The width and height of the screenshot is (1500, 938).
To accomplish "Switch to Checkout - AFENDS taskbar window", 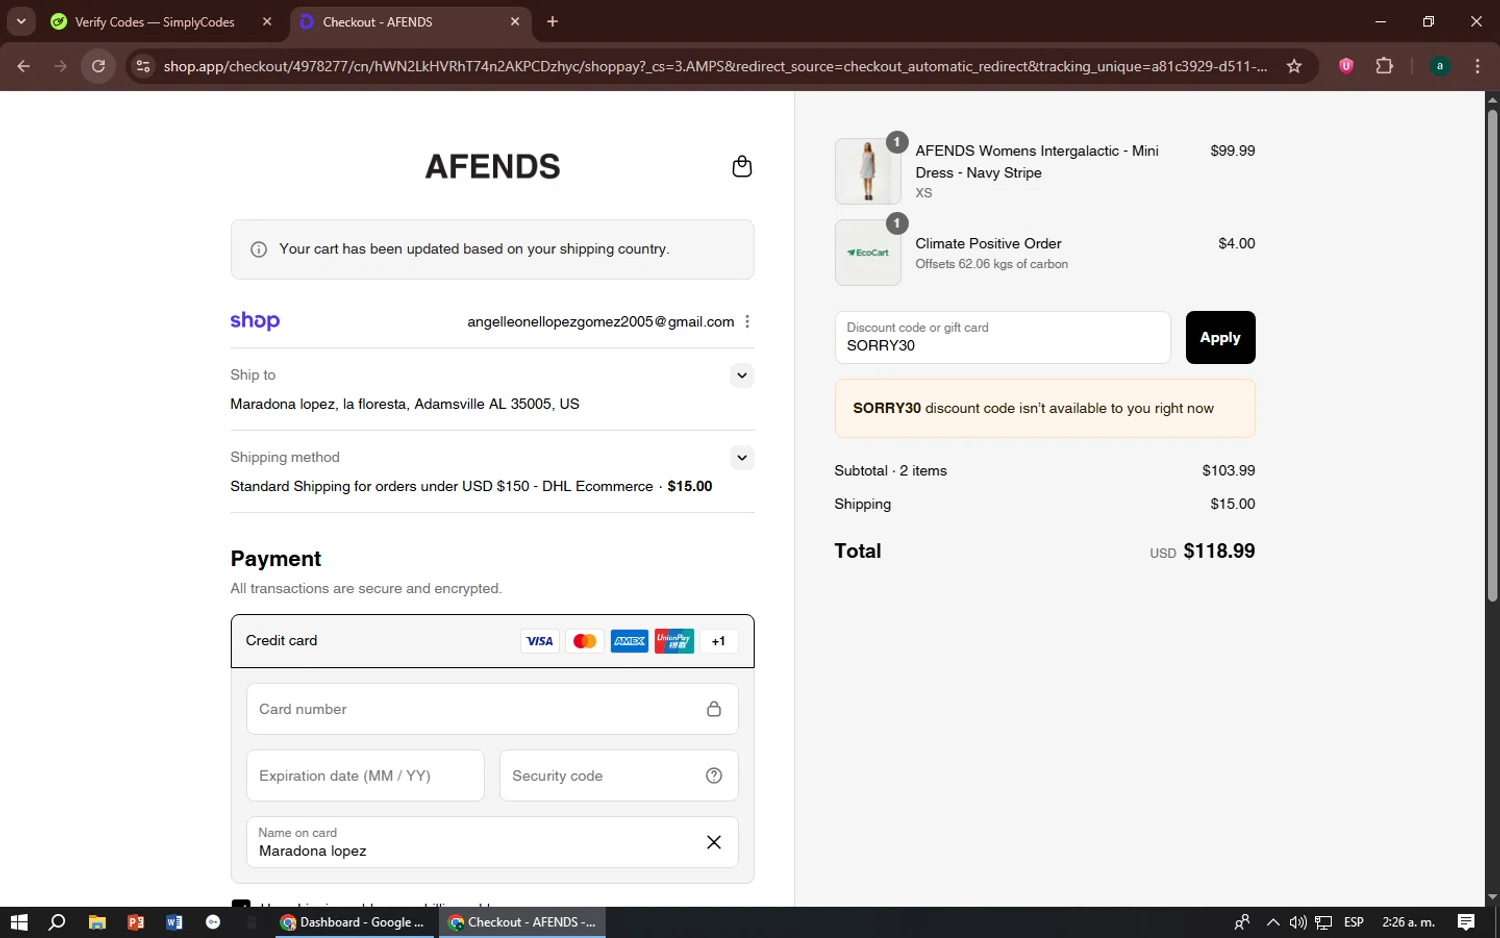I will [x=522, y=922].
